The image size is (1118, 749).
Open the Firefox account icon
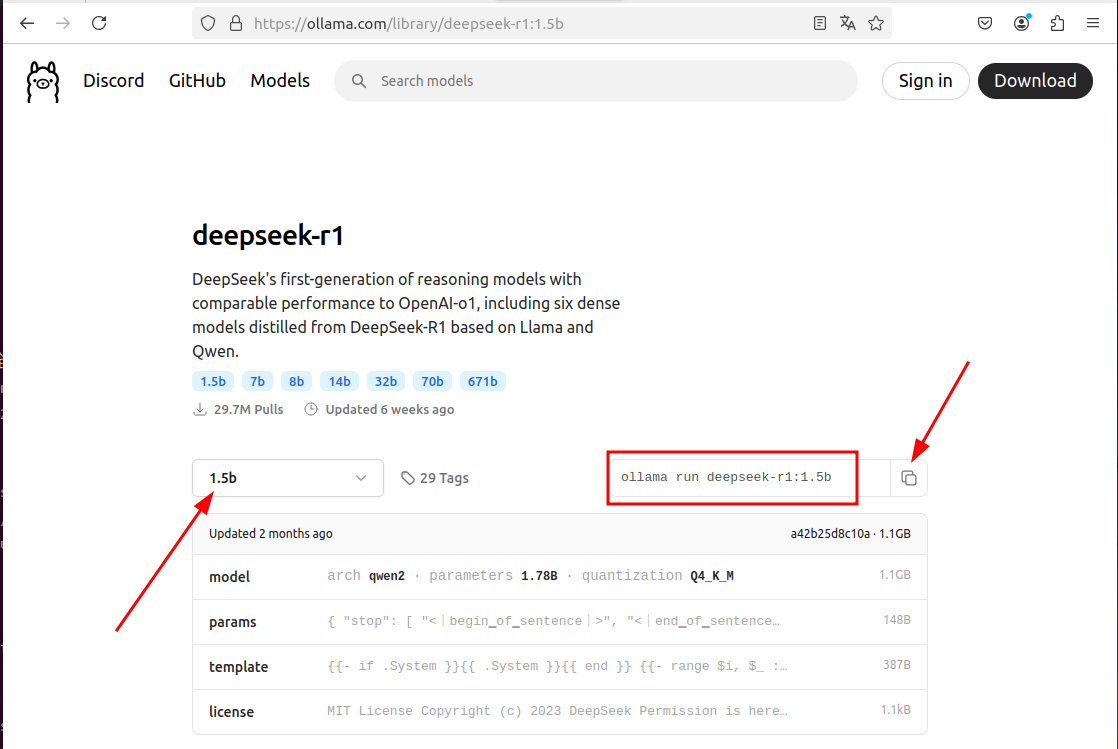tap(1022, 24)
